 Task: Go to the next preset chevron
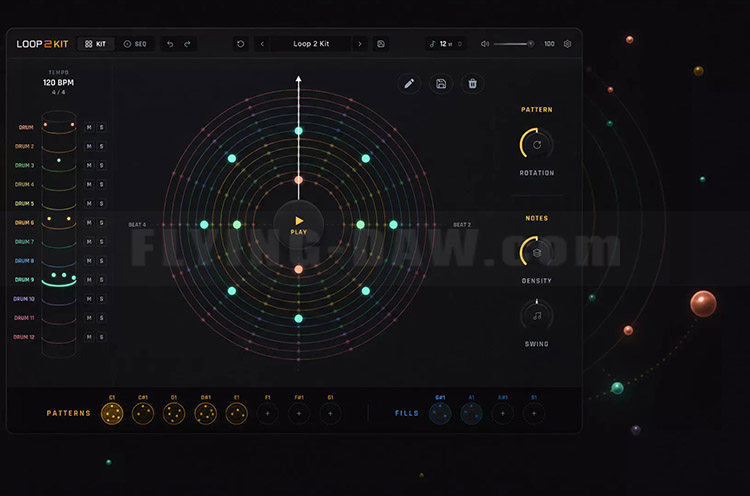tap(360, 44)
